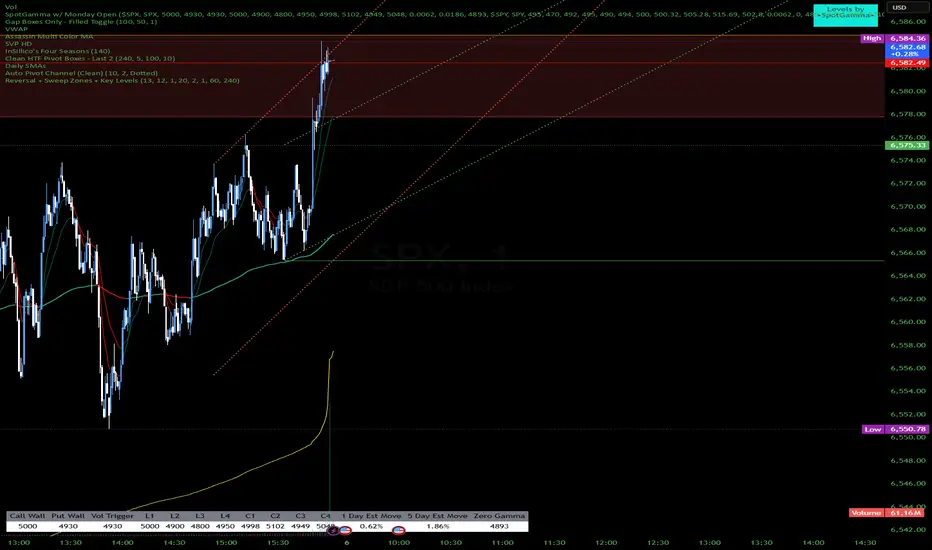Select the Gap Boxes Only indicator legend
932x550 pixels.
(81, 21)
